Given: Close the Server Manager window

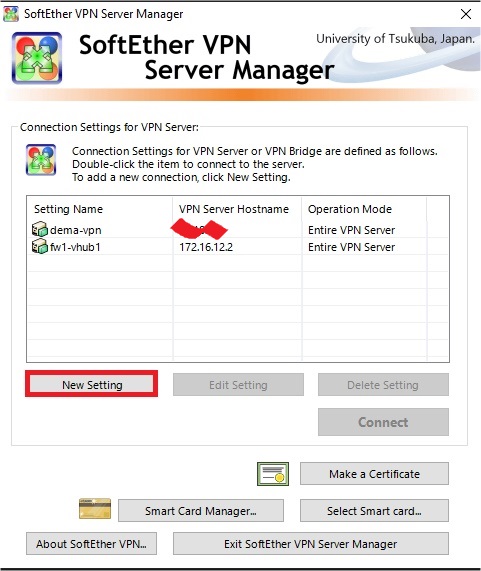Looking at the screenshot, I should pos(466,14).
